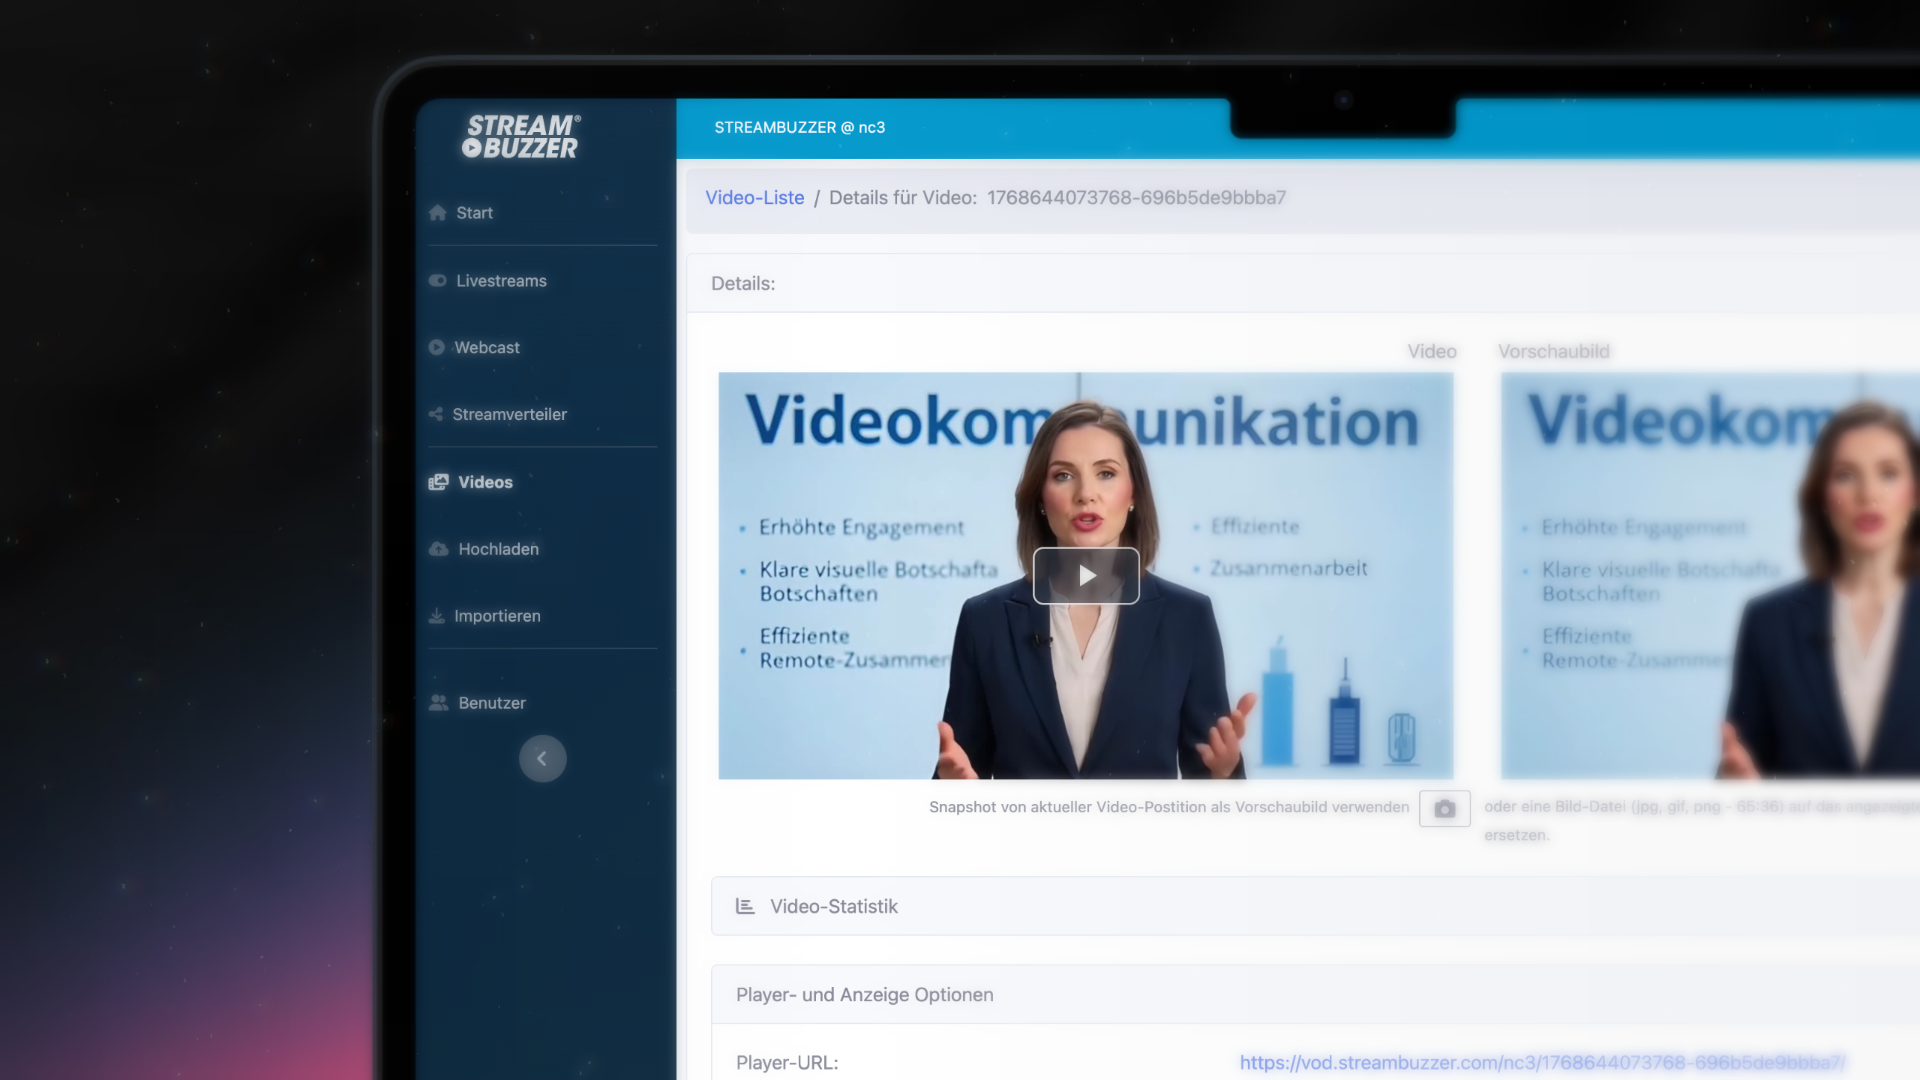Viewport: 1920px width, 1080px height.
Task: Collapse the sidebar with the chevron button
Action: tap(543, 759)
